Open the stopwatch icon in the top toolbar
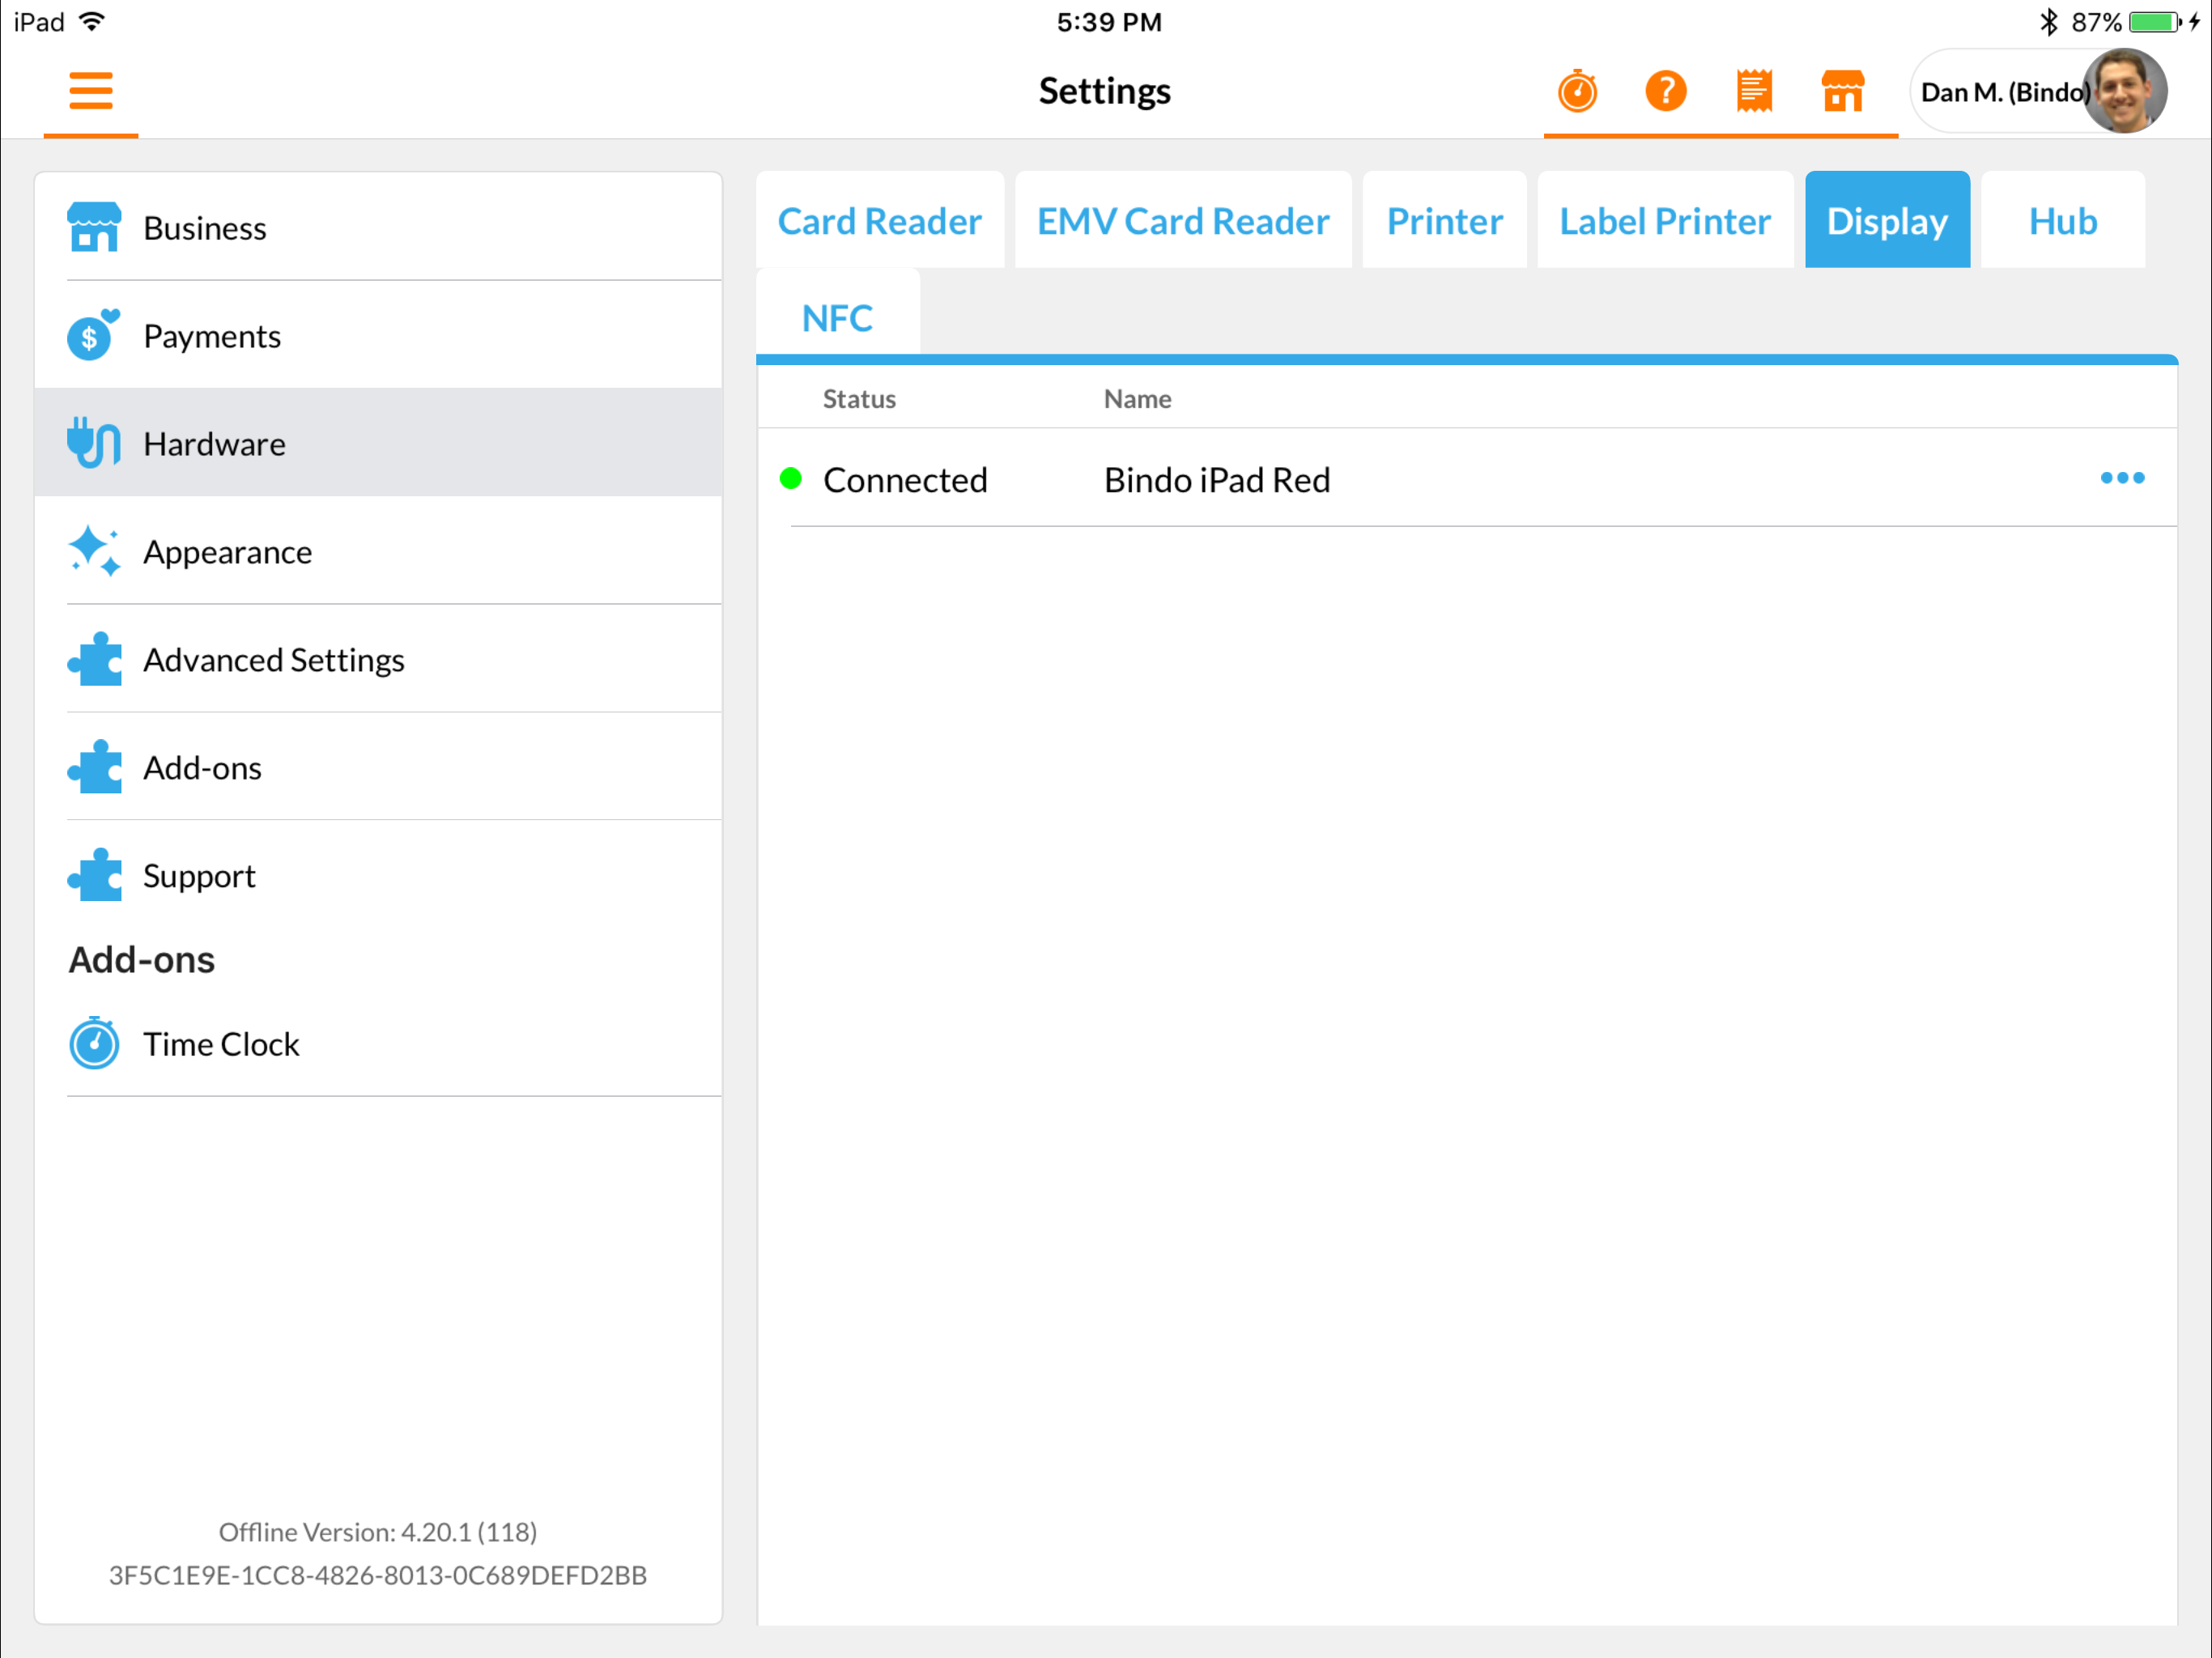The width and height of the screenshot is (2212, 1658). [1577, 91]
